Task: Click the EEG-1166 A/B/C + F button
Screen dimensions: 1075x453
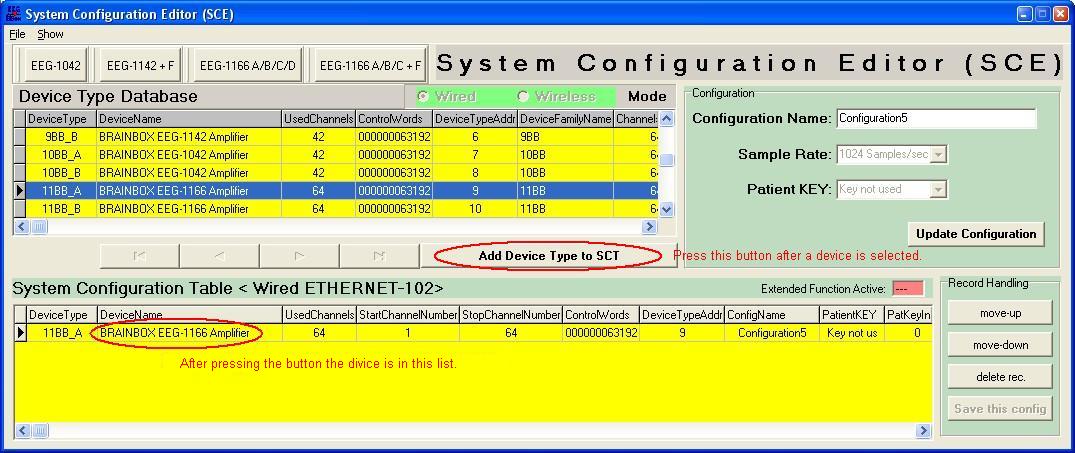Action: [x=370, y=66]
